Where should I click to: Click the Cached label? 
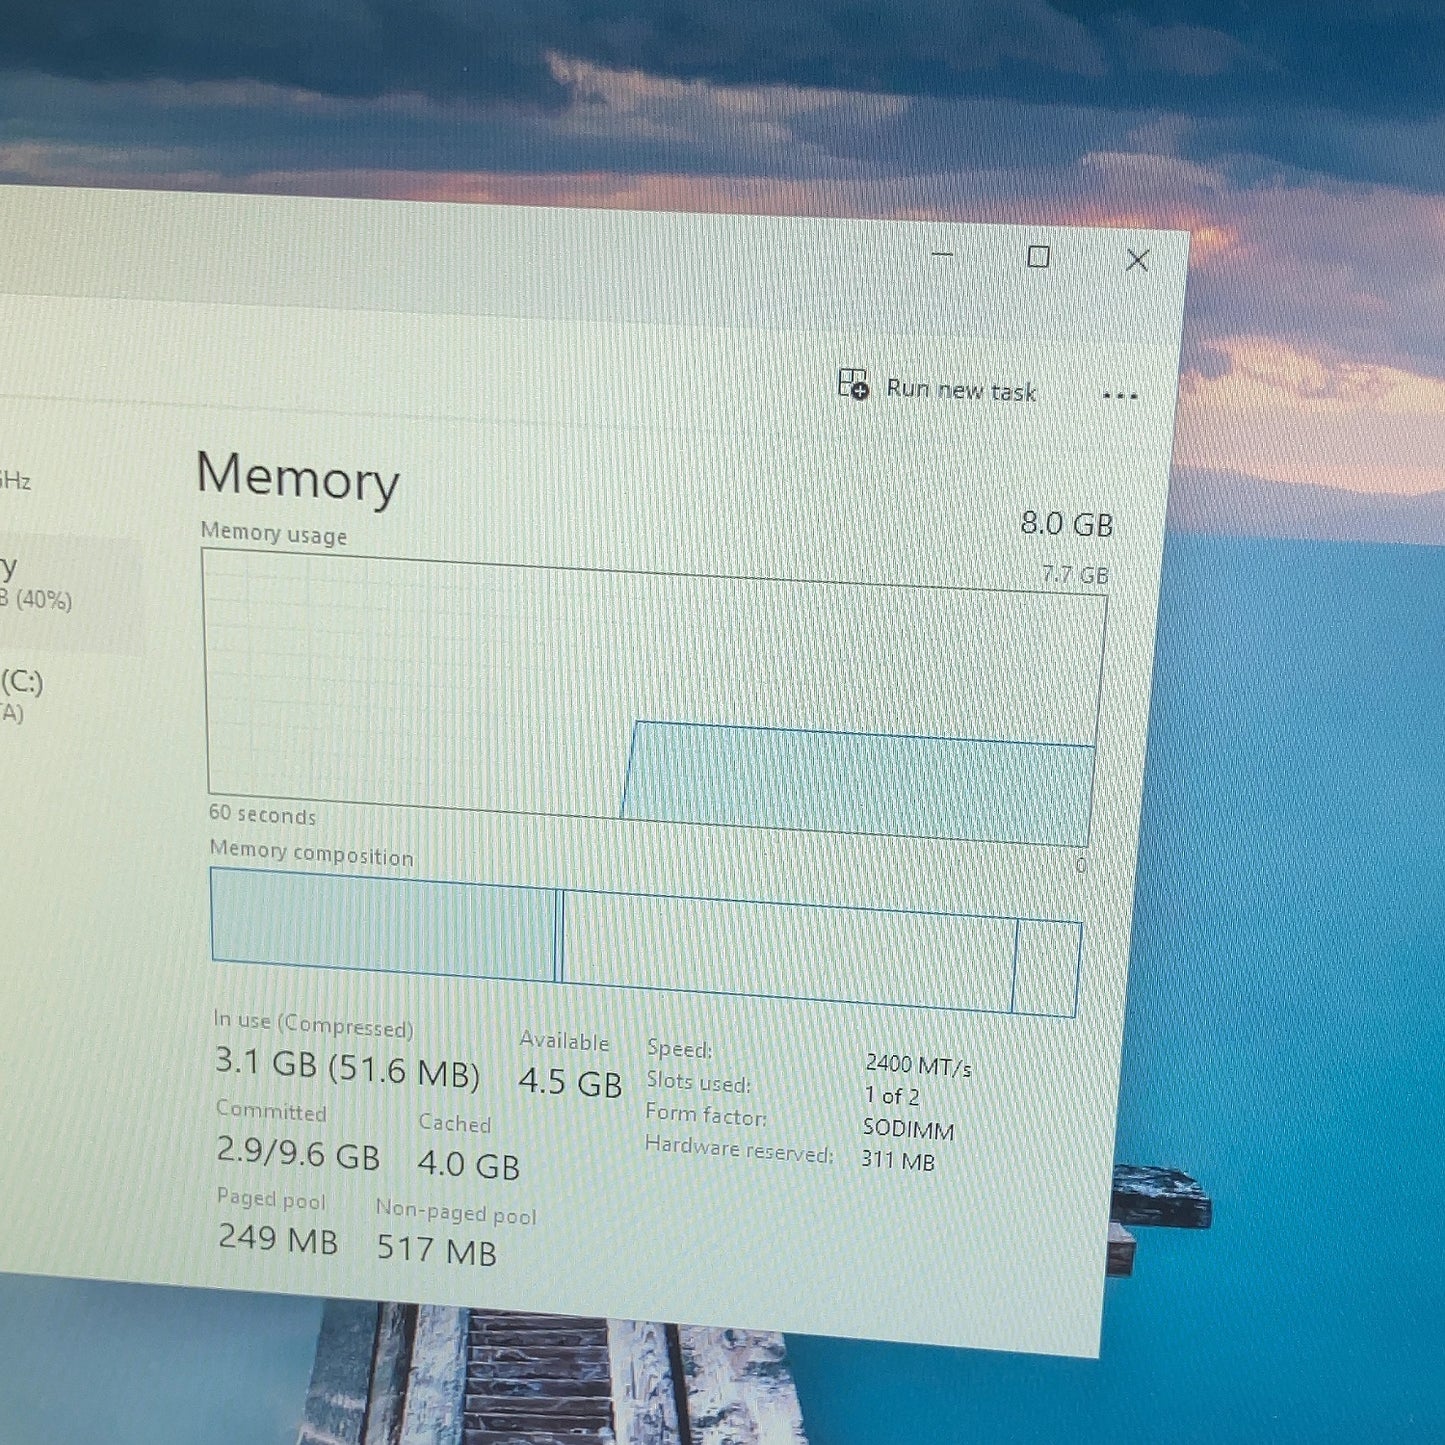click(x=455, y=1123)
